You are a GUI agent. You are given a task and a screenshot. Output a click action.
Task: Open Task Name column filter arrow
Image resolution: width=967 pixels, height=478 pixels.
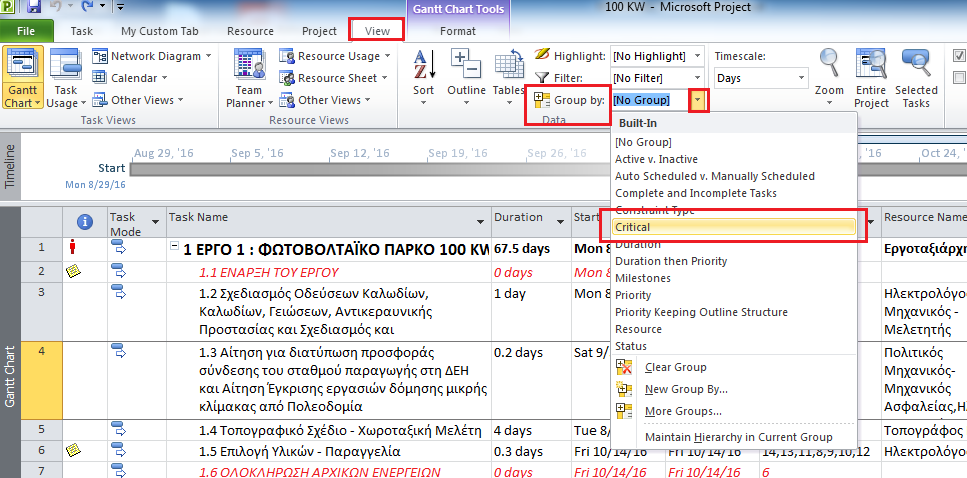point(480,222)
